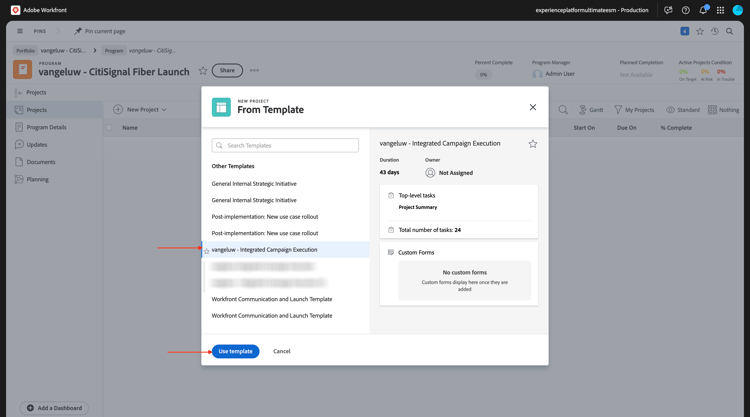750x417 pixels.
Task: Select first Workfront Communication and Launch Template
Action: [272, 299]
